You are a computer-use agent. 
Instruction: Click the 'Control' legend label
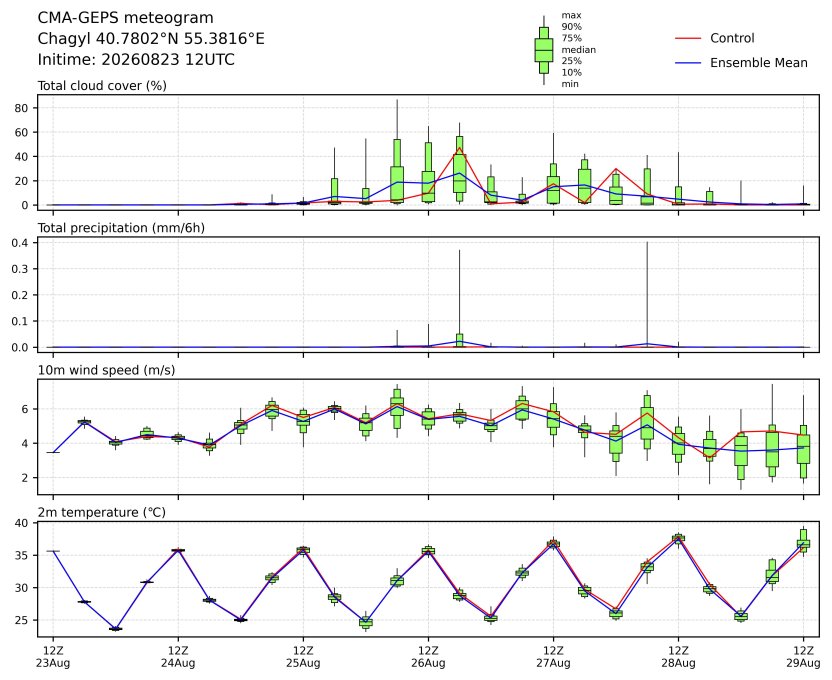click(x=732, y=38)
